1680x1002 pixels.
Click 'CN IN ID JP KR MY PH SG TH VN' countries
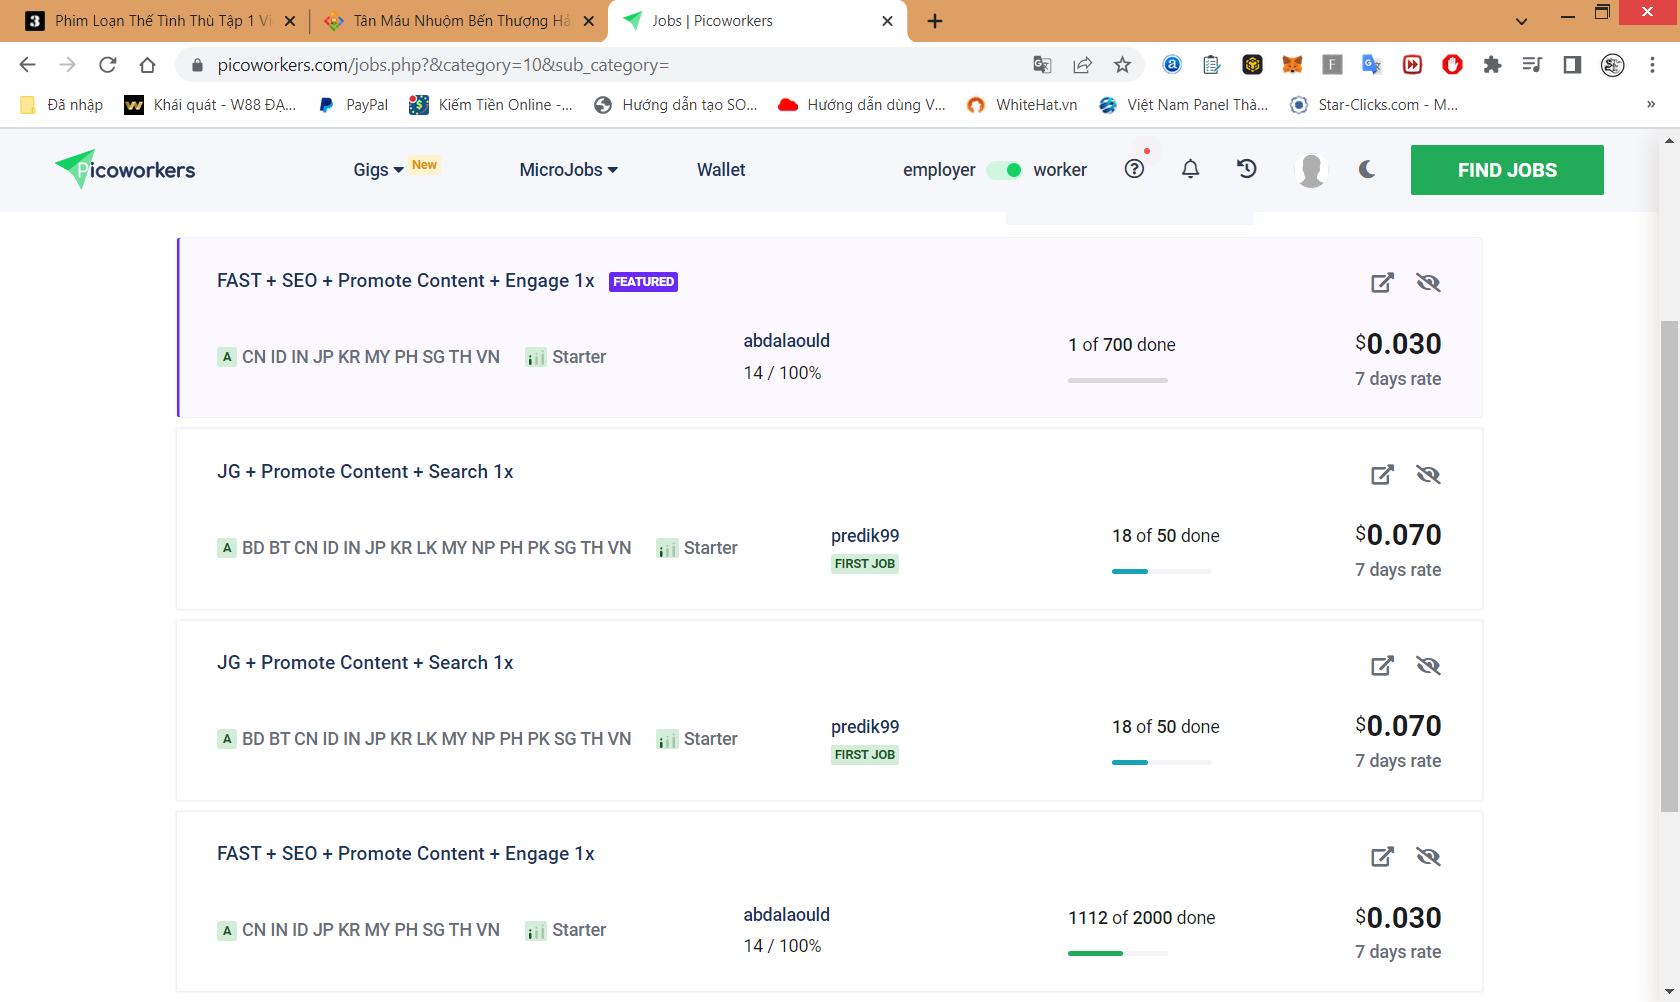(371, 930)
